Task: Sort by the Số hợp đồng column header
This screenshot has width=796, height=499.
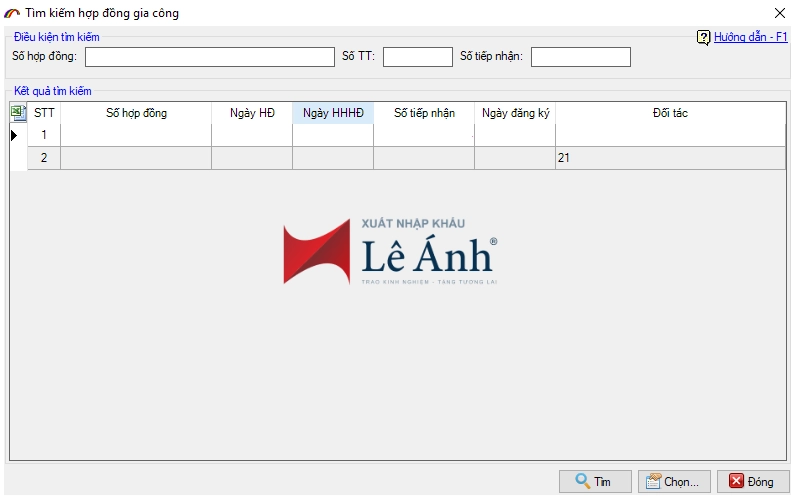Action: tap(136, 113)
